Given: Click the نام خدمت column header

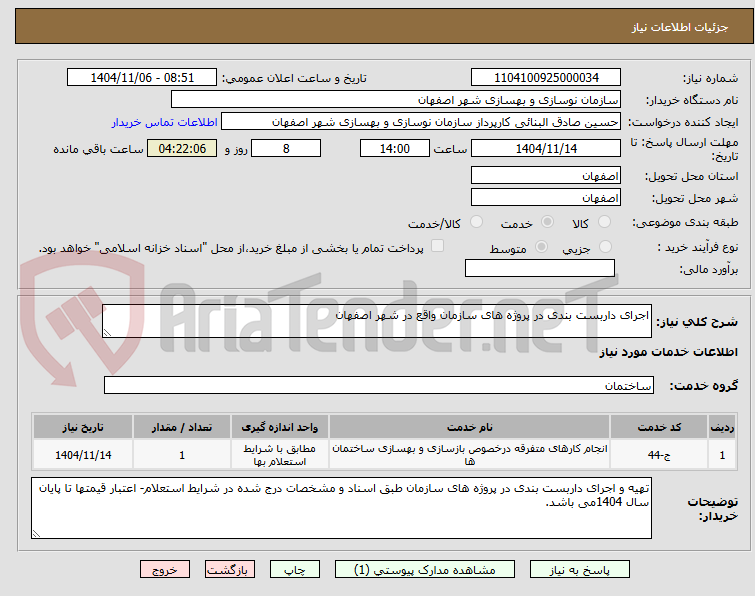Looking at the screenshot, I should (x=469, y=428).
